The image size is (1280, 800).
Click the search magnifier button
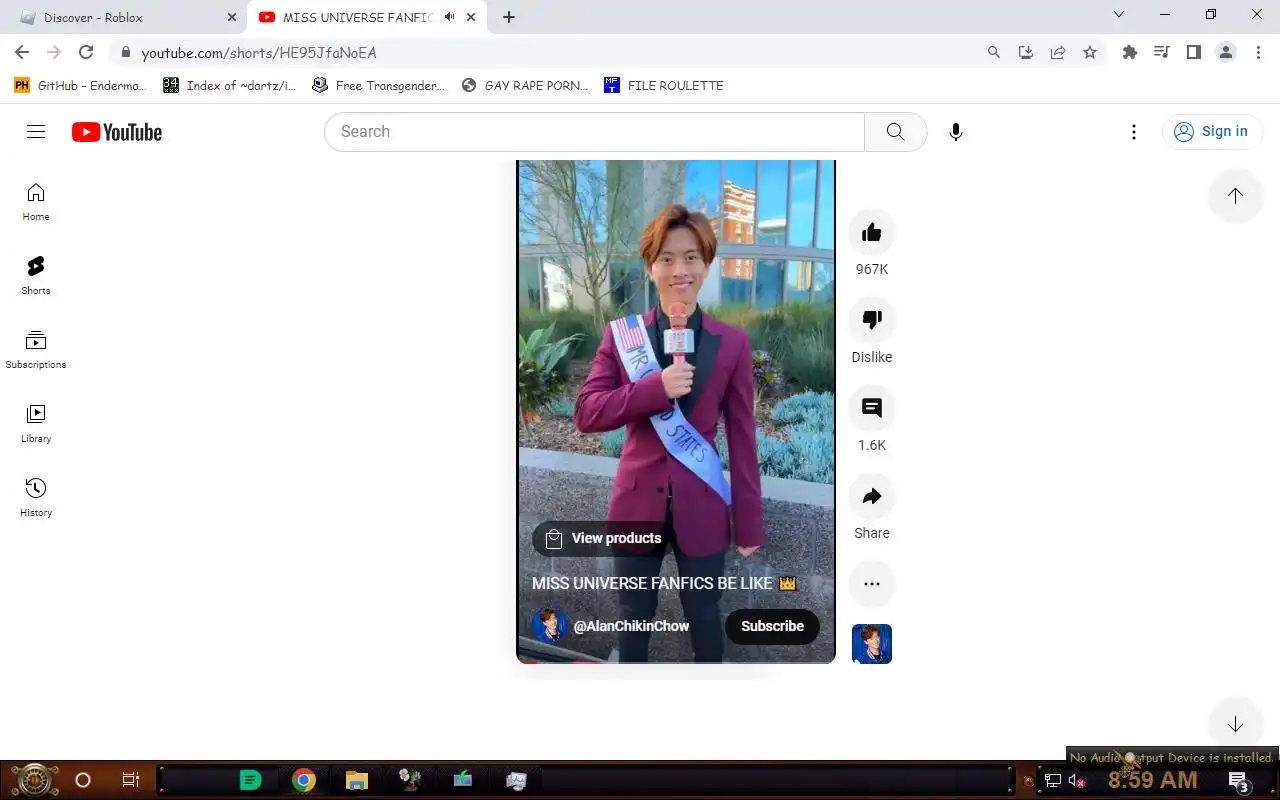click(895, 132)
